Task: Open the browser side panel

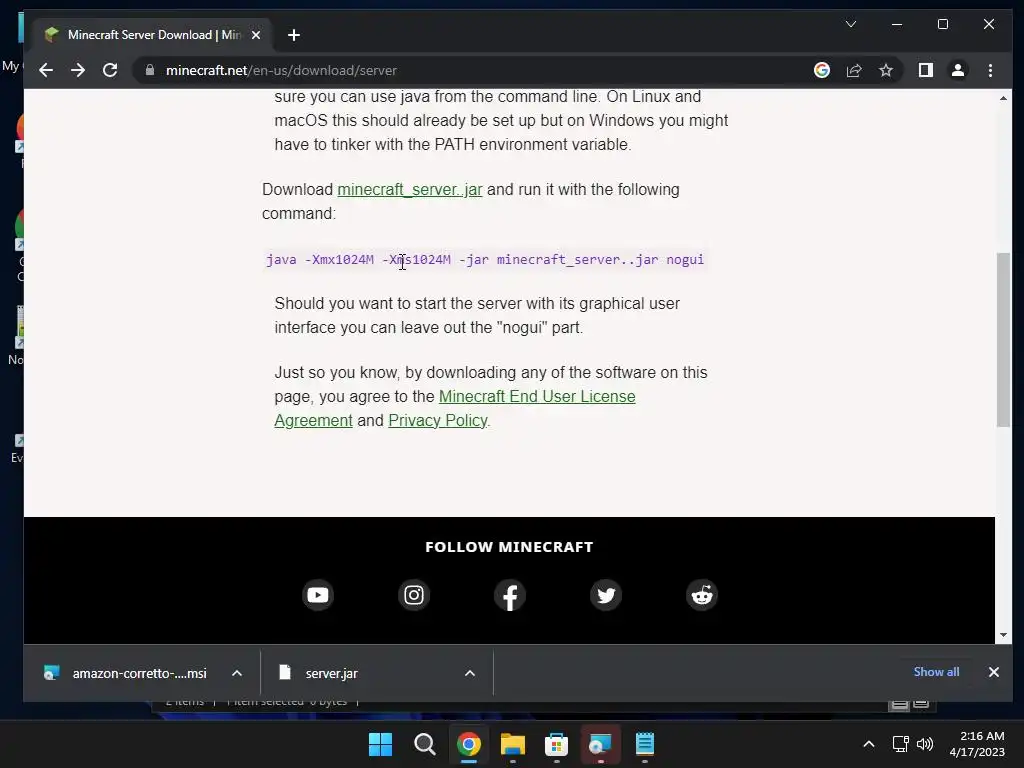Action: [x=925, y=70]
